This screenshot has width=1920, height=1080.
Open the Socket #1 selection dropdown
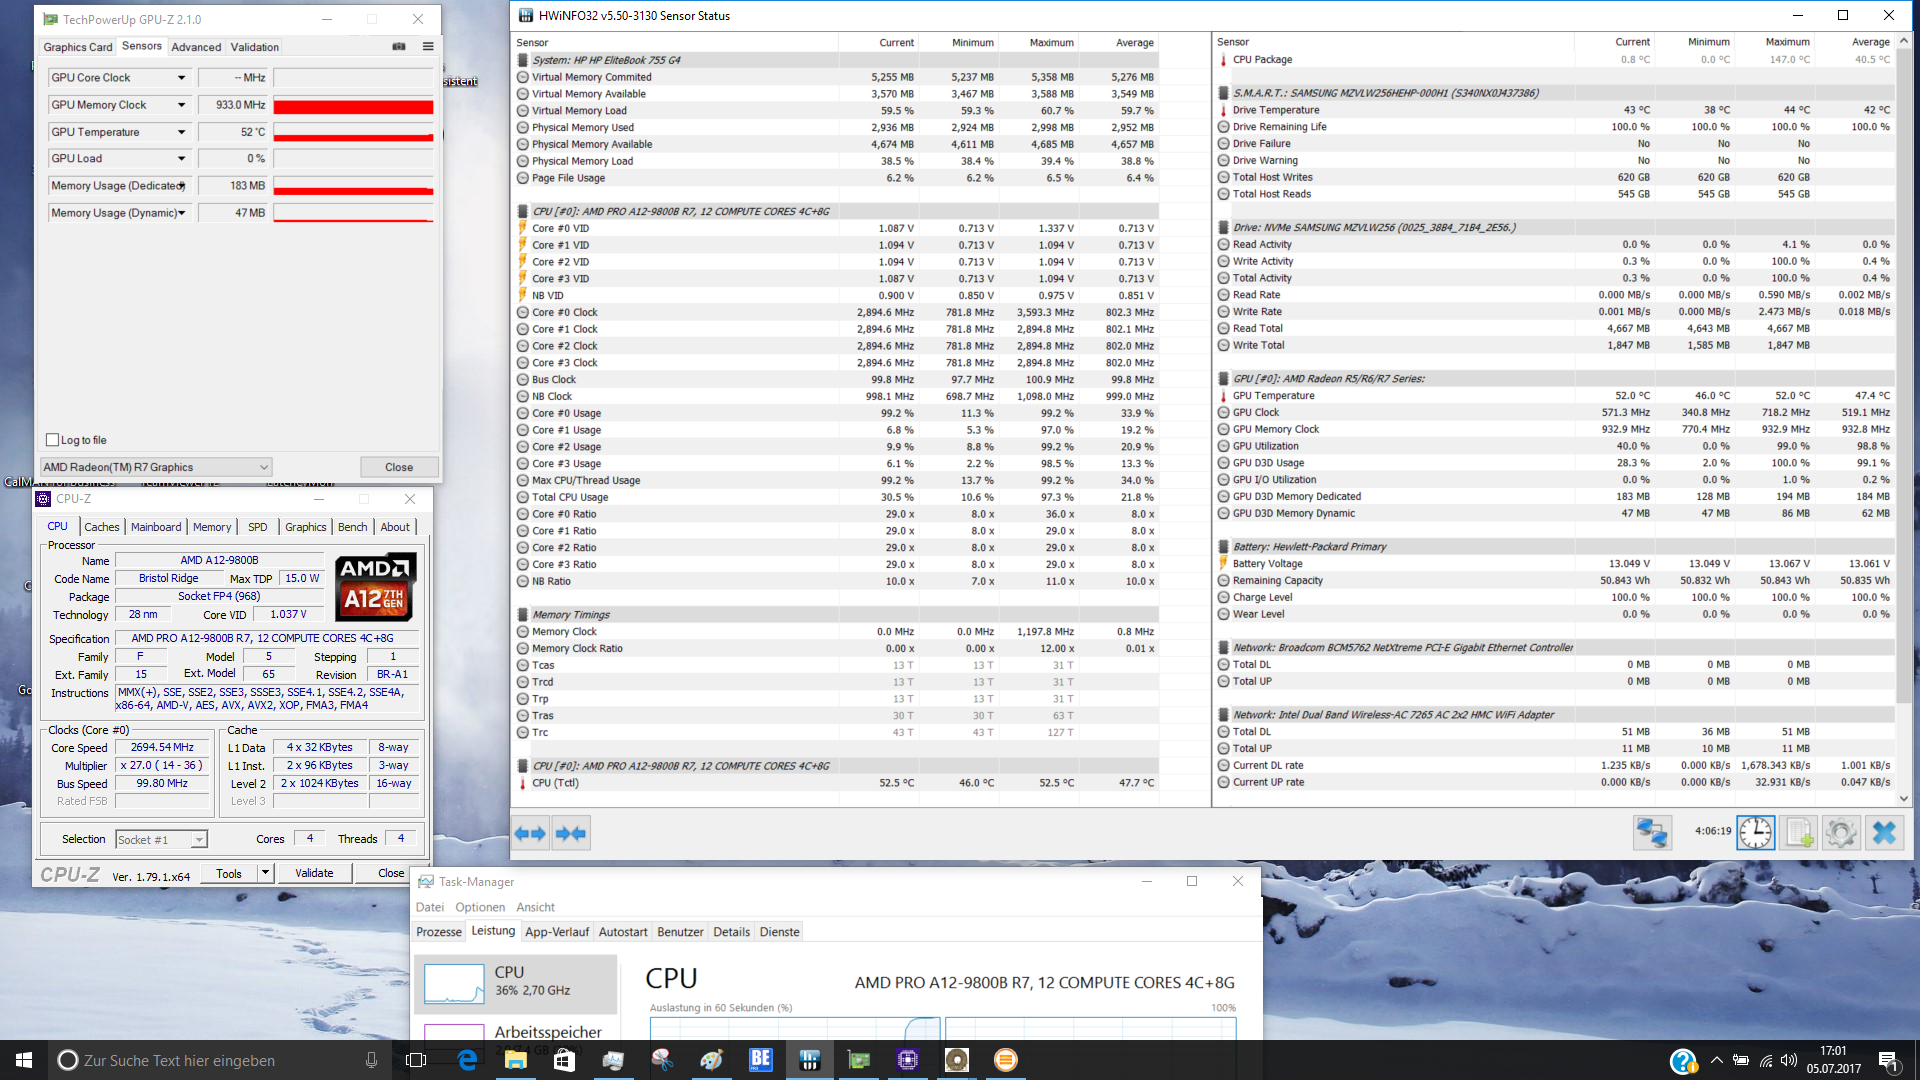(199, 840)
